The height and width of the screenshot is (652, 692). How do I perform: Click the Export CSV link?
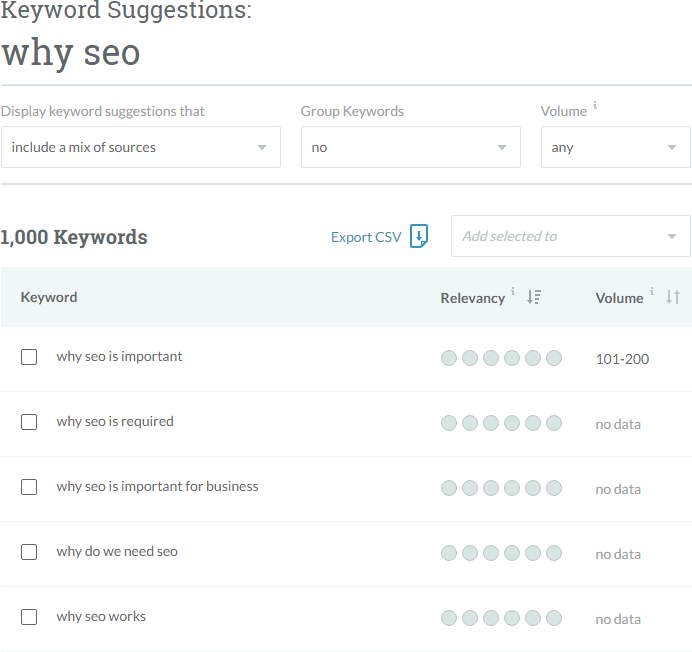point(366,237)
